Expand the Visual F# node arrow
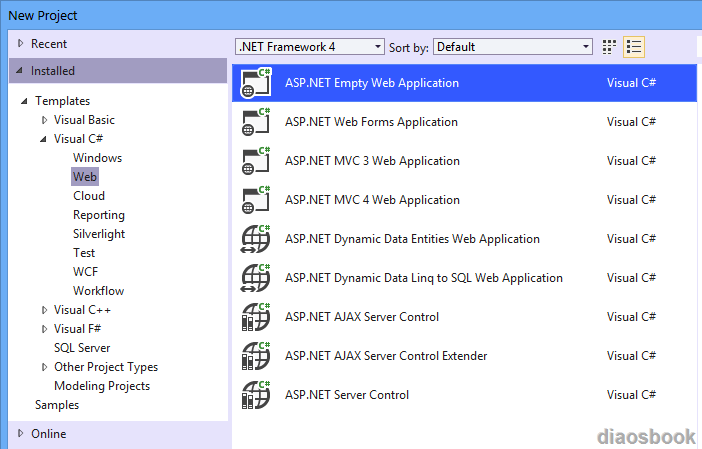This screenshot has height=449, width=702. 44,329
